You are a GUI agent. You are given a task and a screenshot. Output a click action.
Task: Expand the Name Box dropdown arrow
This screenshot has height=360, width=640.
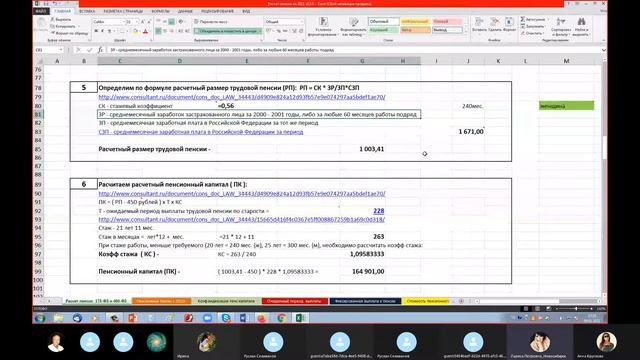pyautogui.click(x=61, y=50)
